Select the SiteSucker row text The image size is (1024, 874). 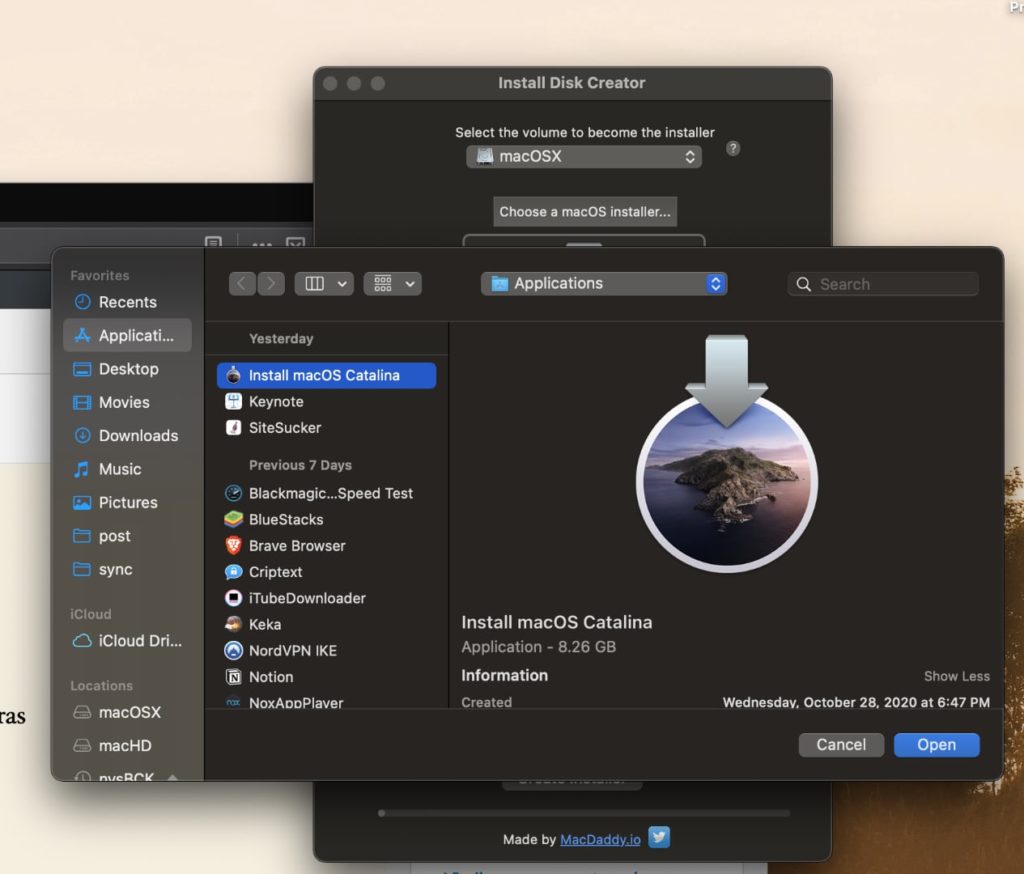285,428
